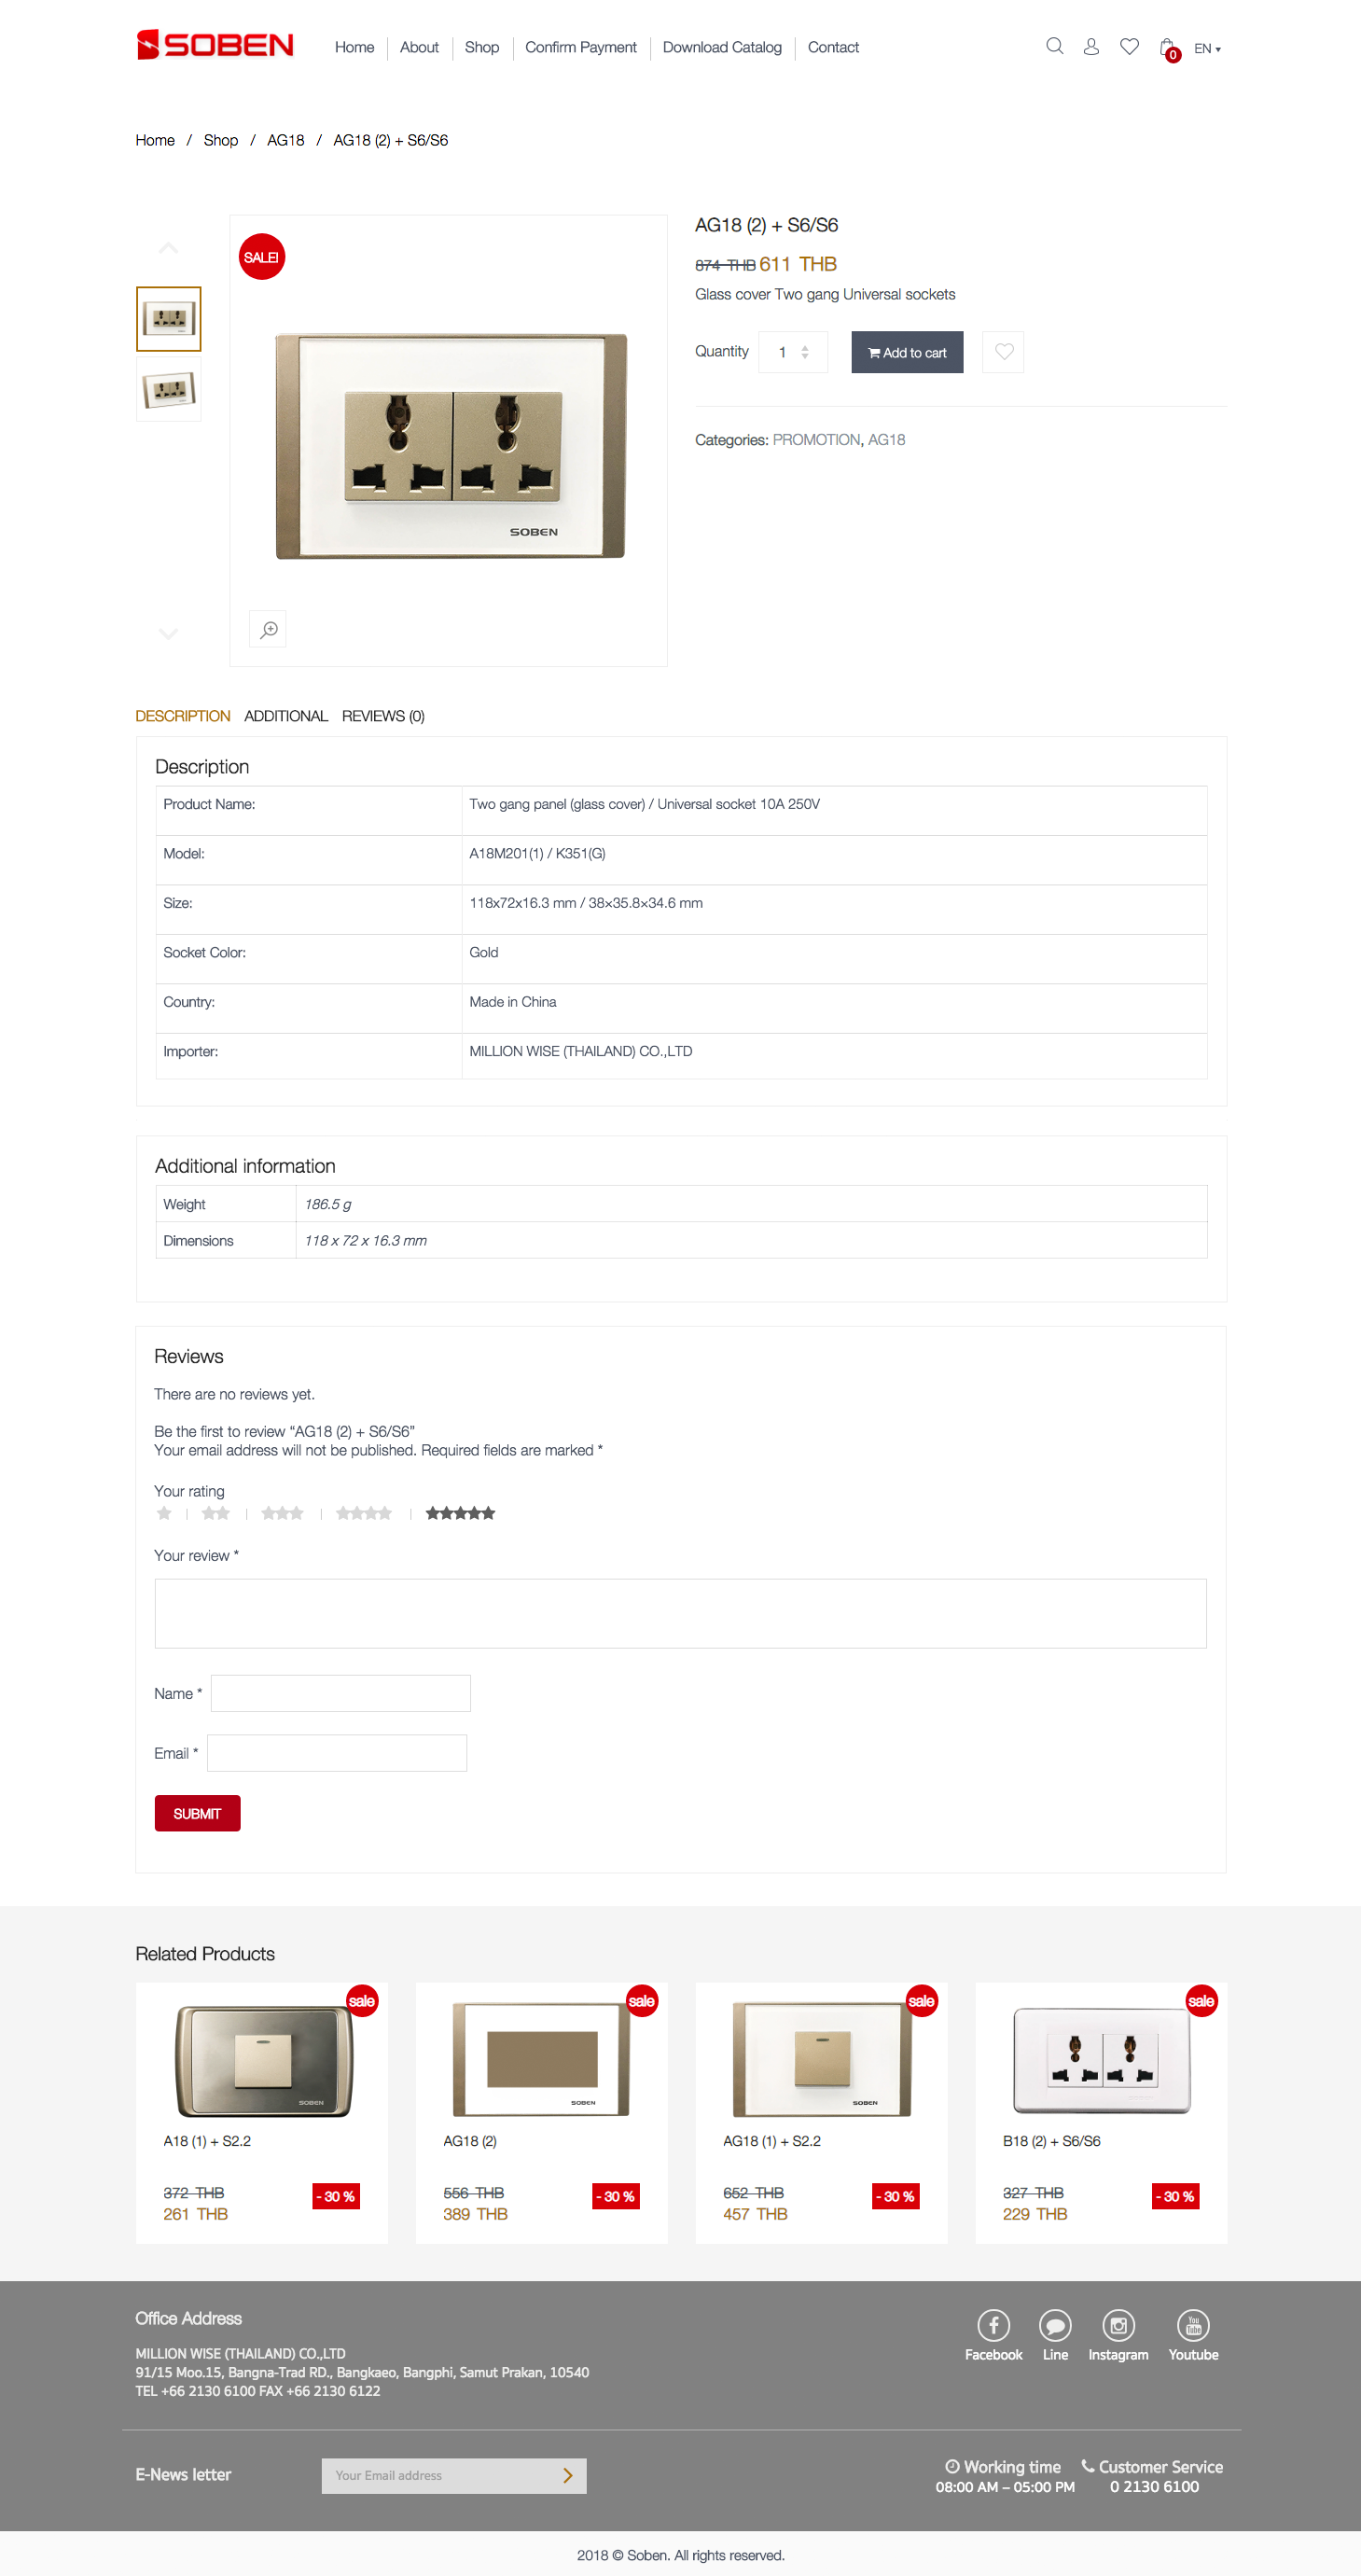This screenshot has width=1361, height=2576.
Task: Open the AG18 category link
Action: [x=886, y=440]
